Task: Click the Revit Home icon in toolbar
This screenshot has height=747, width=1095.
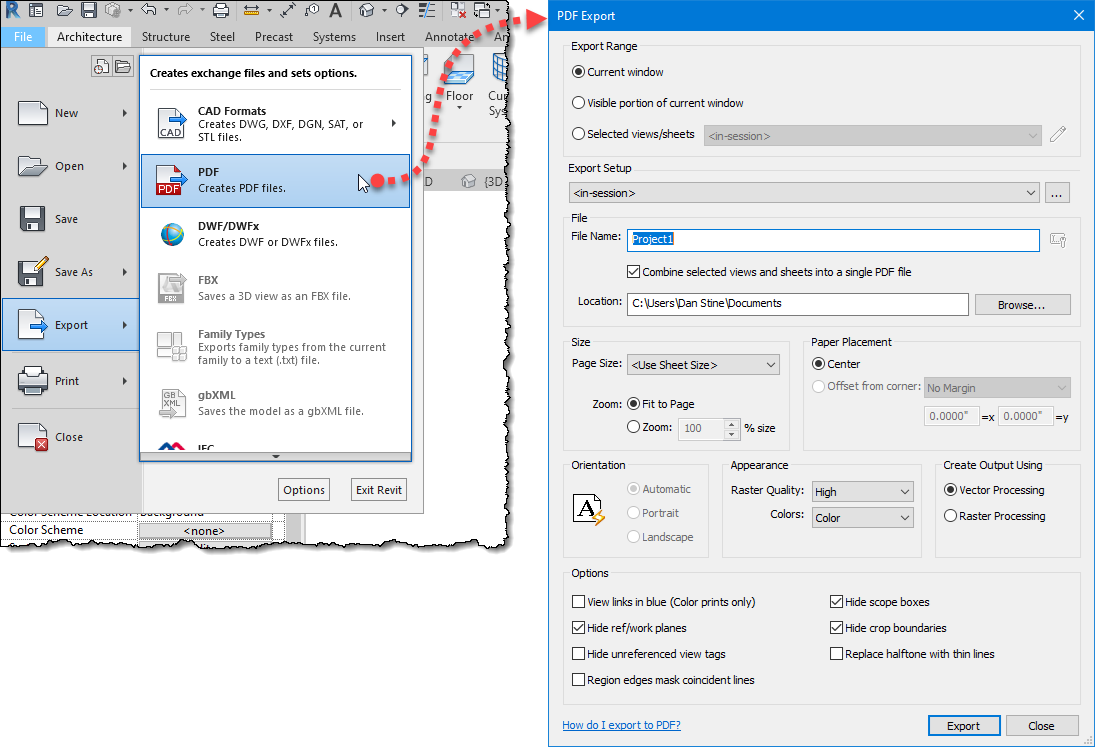Action: (x=36, y=10)
